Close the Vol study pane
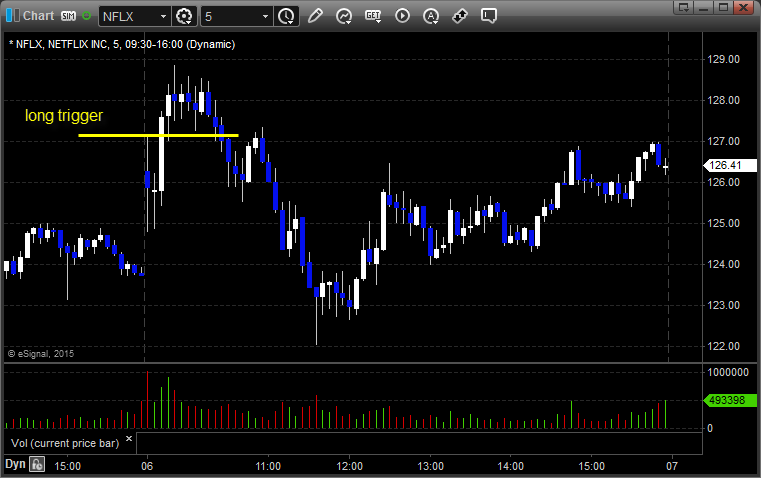Viewport: 761px width, 478px height. 129,439
